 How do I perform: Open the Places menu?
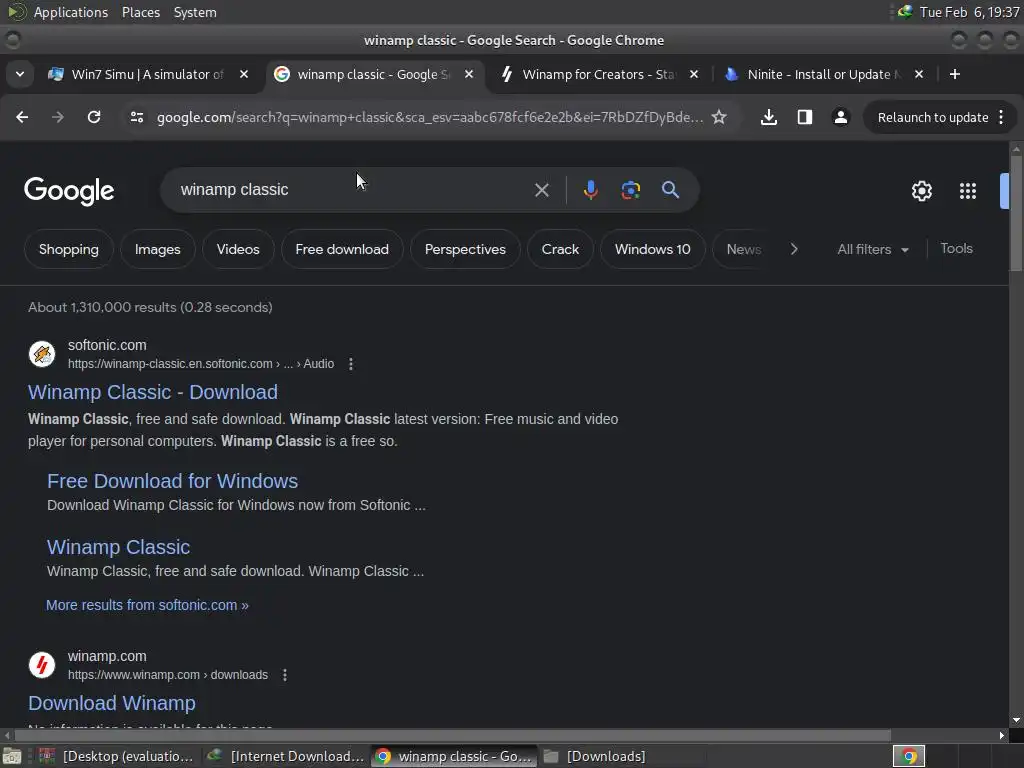click(140, 12)
